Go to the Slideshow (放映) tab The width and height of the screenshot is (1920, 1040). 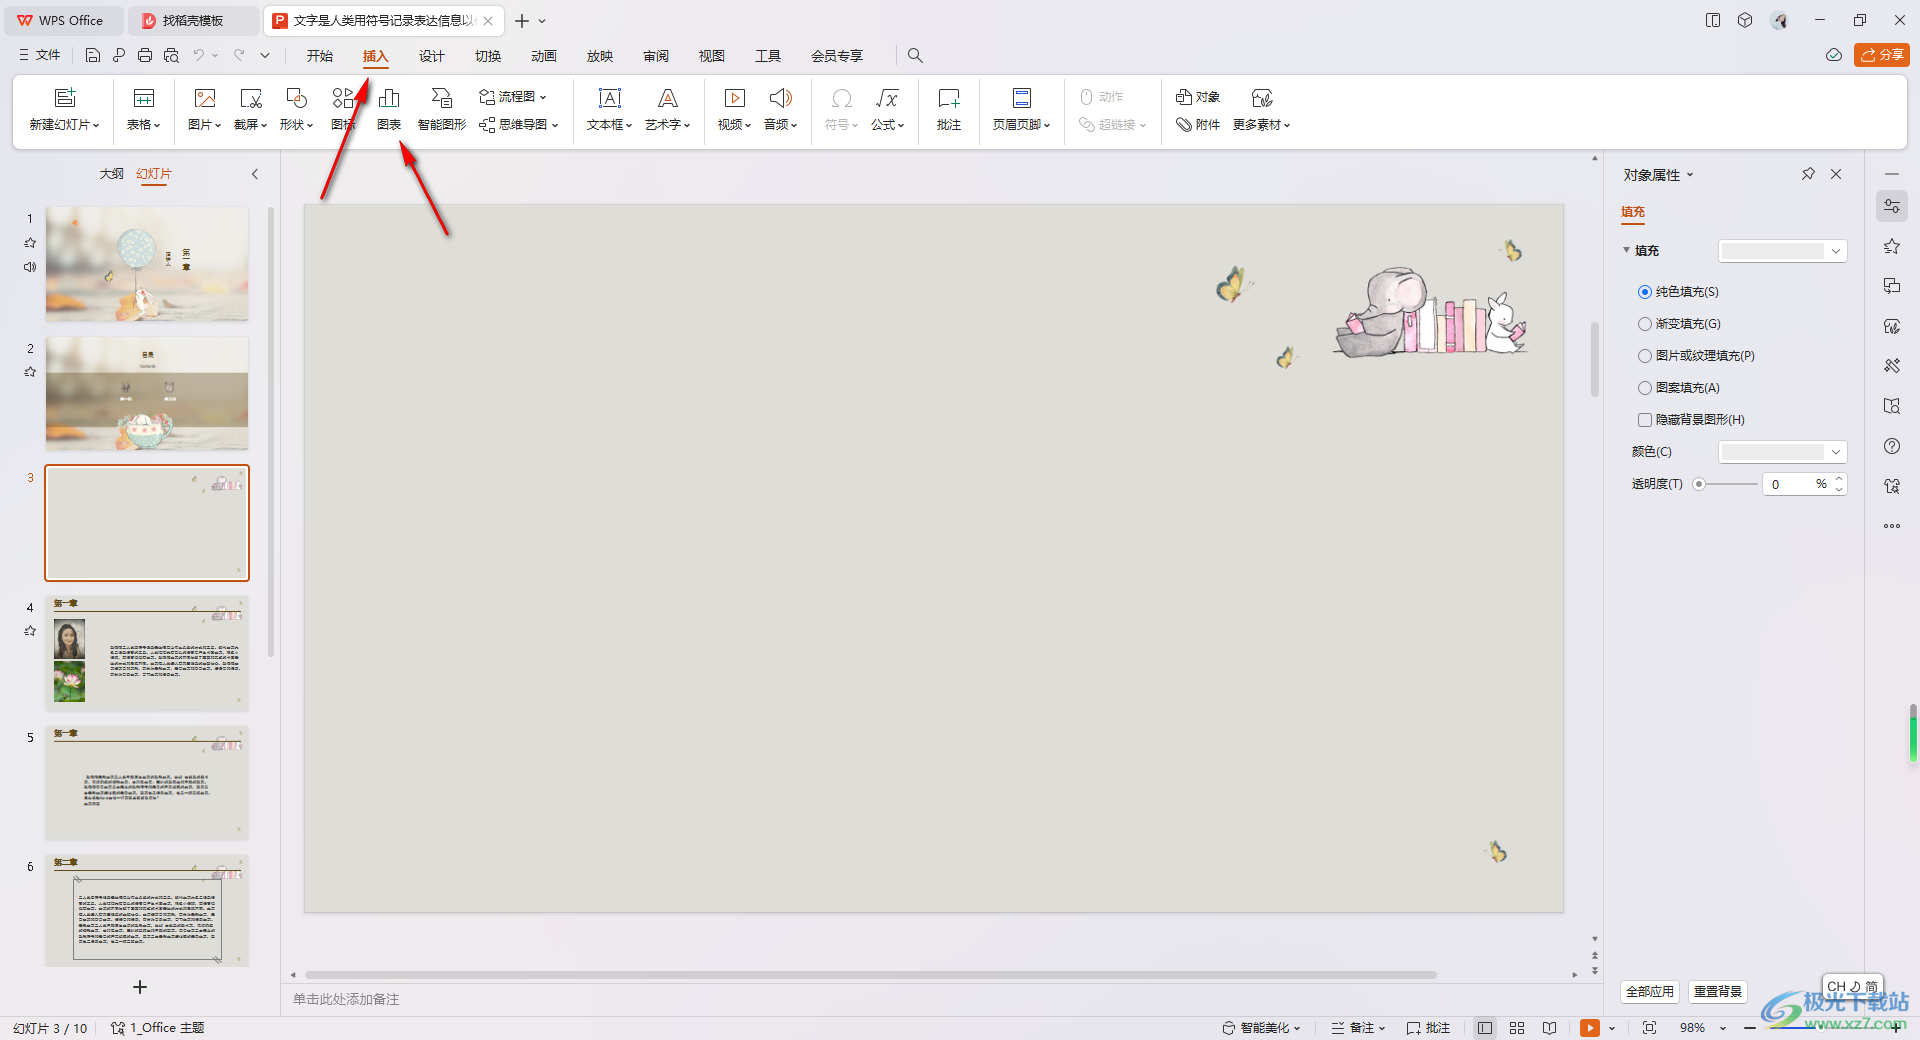click(600, 56)
